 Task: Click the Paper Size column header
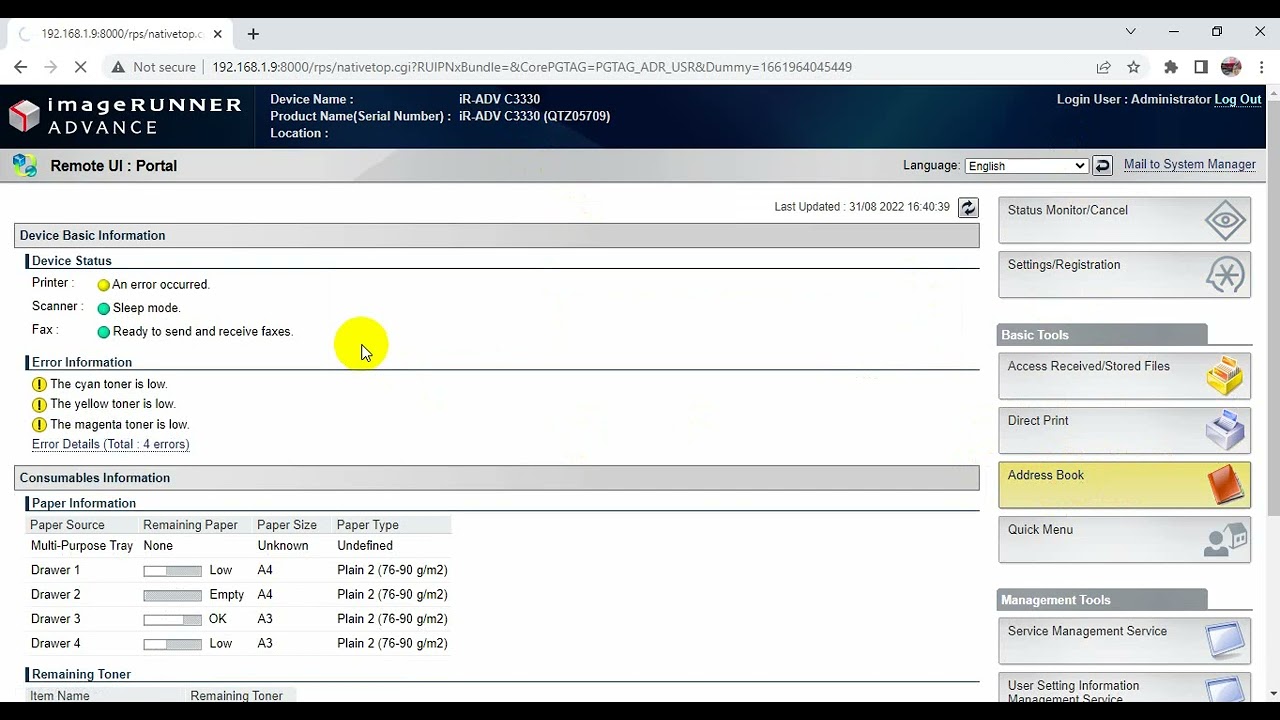click(x=287, y=525)
